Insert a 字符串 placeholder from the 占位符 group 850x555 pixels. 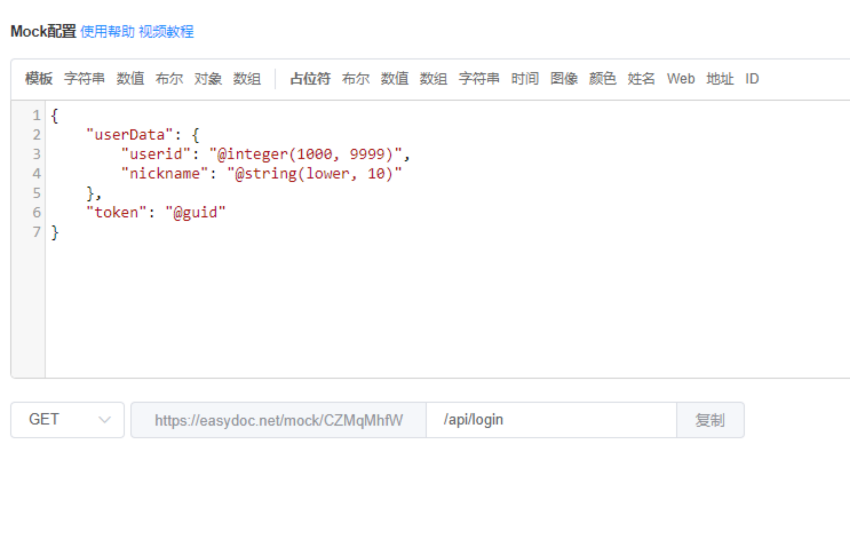tap(479, 78)
